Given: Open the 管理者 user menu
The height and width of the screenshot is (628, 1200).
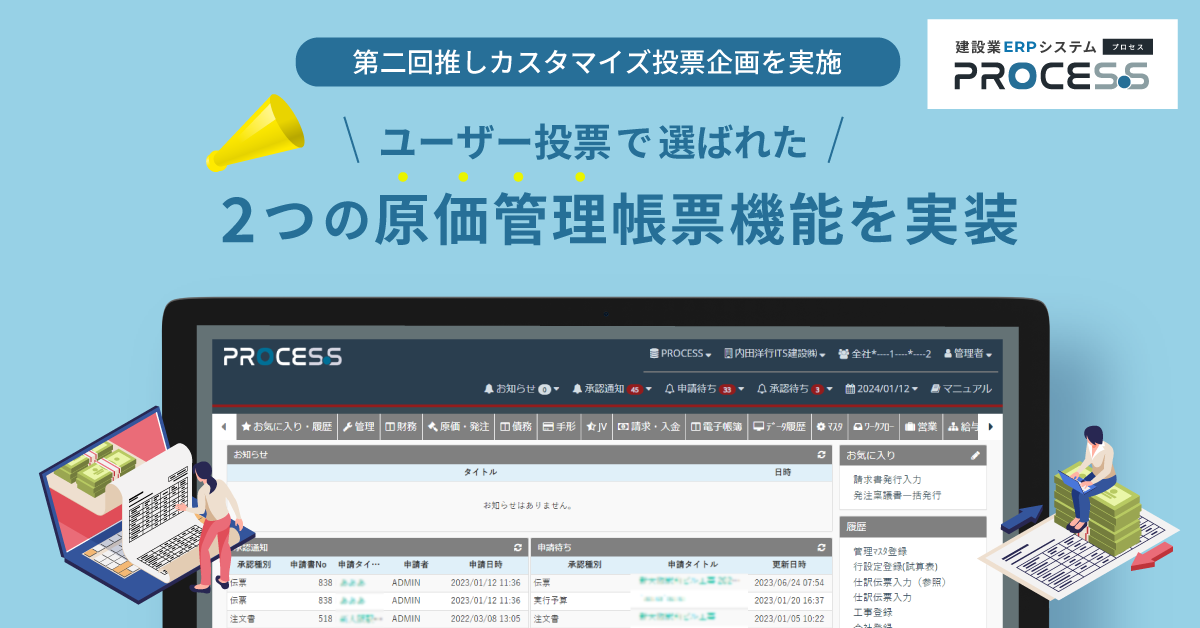Looking at the screenshot, I should point(968,354).
